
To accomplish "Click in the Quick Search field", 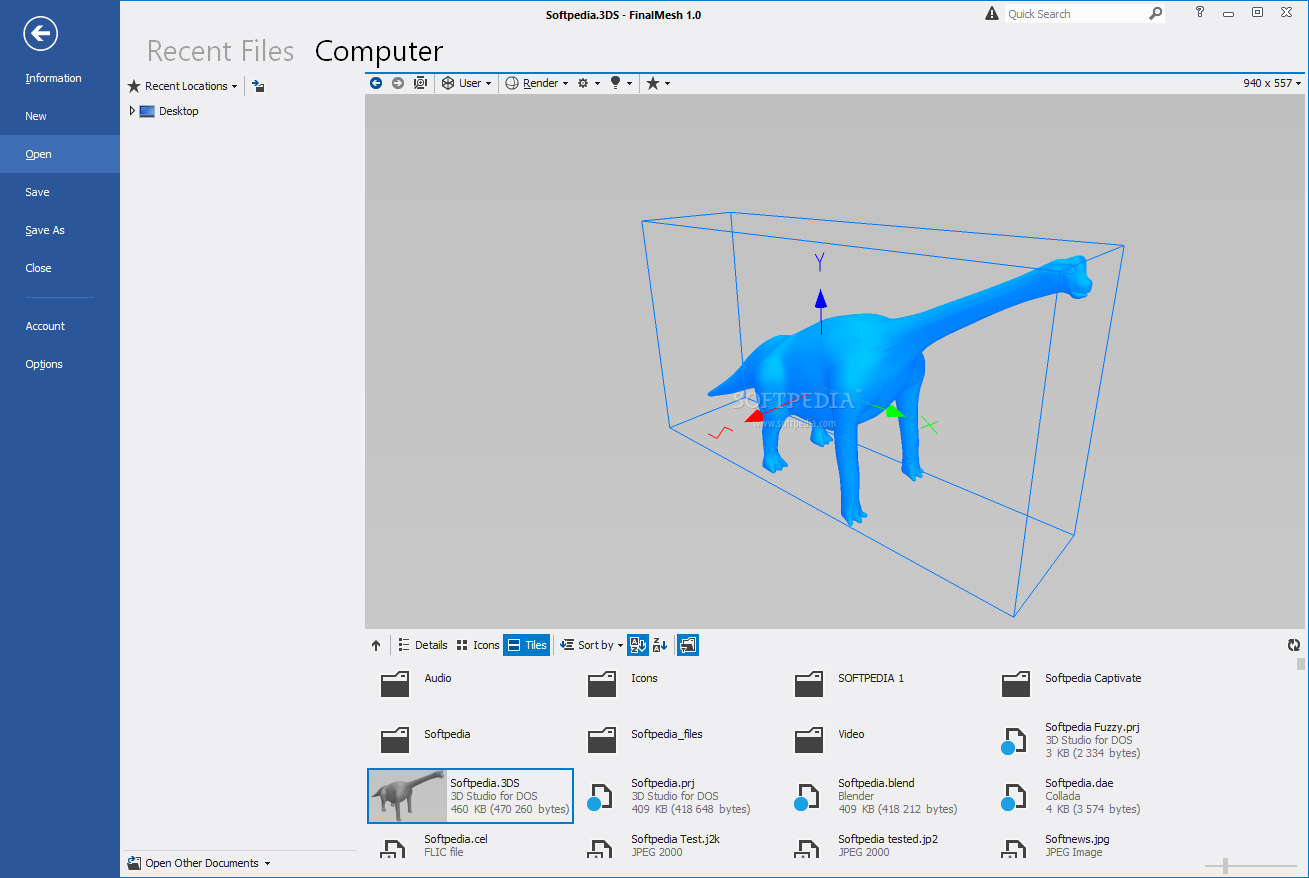I will click(x=1075, y=14).
